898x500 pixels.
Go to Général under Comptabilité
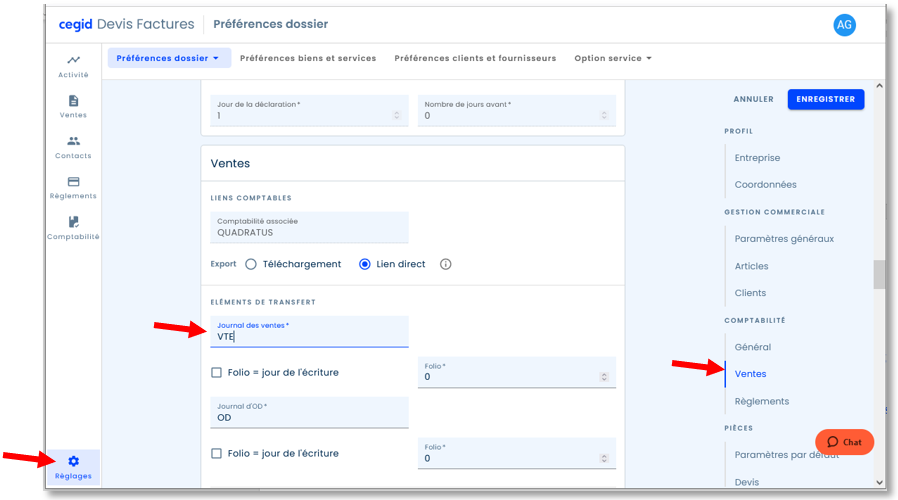pyautogui.click(x=753, y=347)
